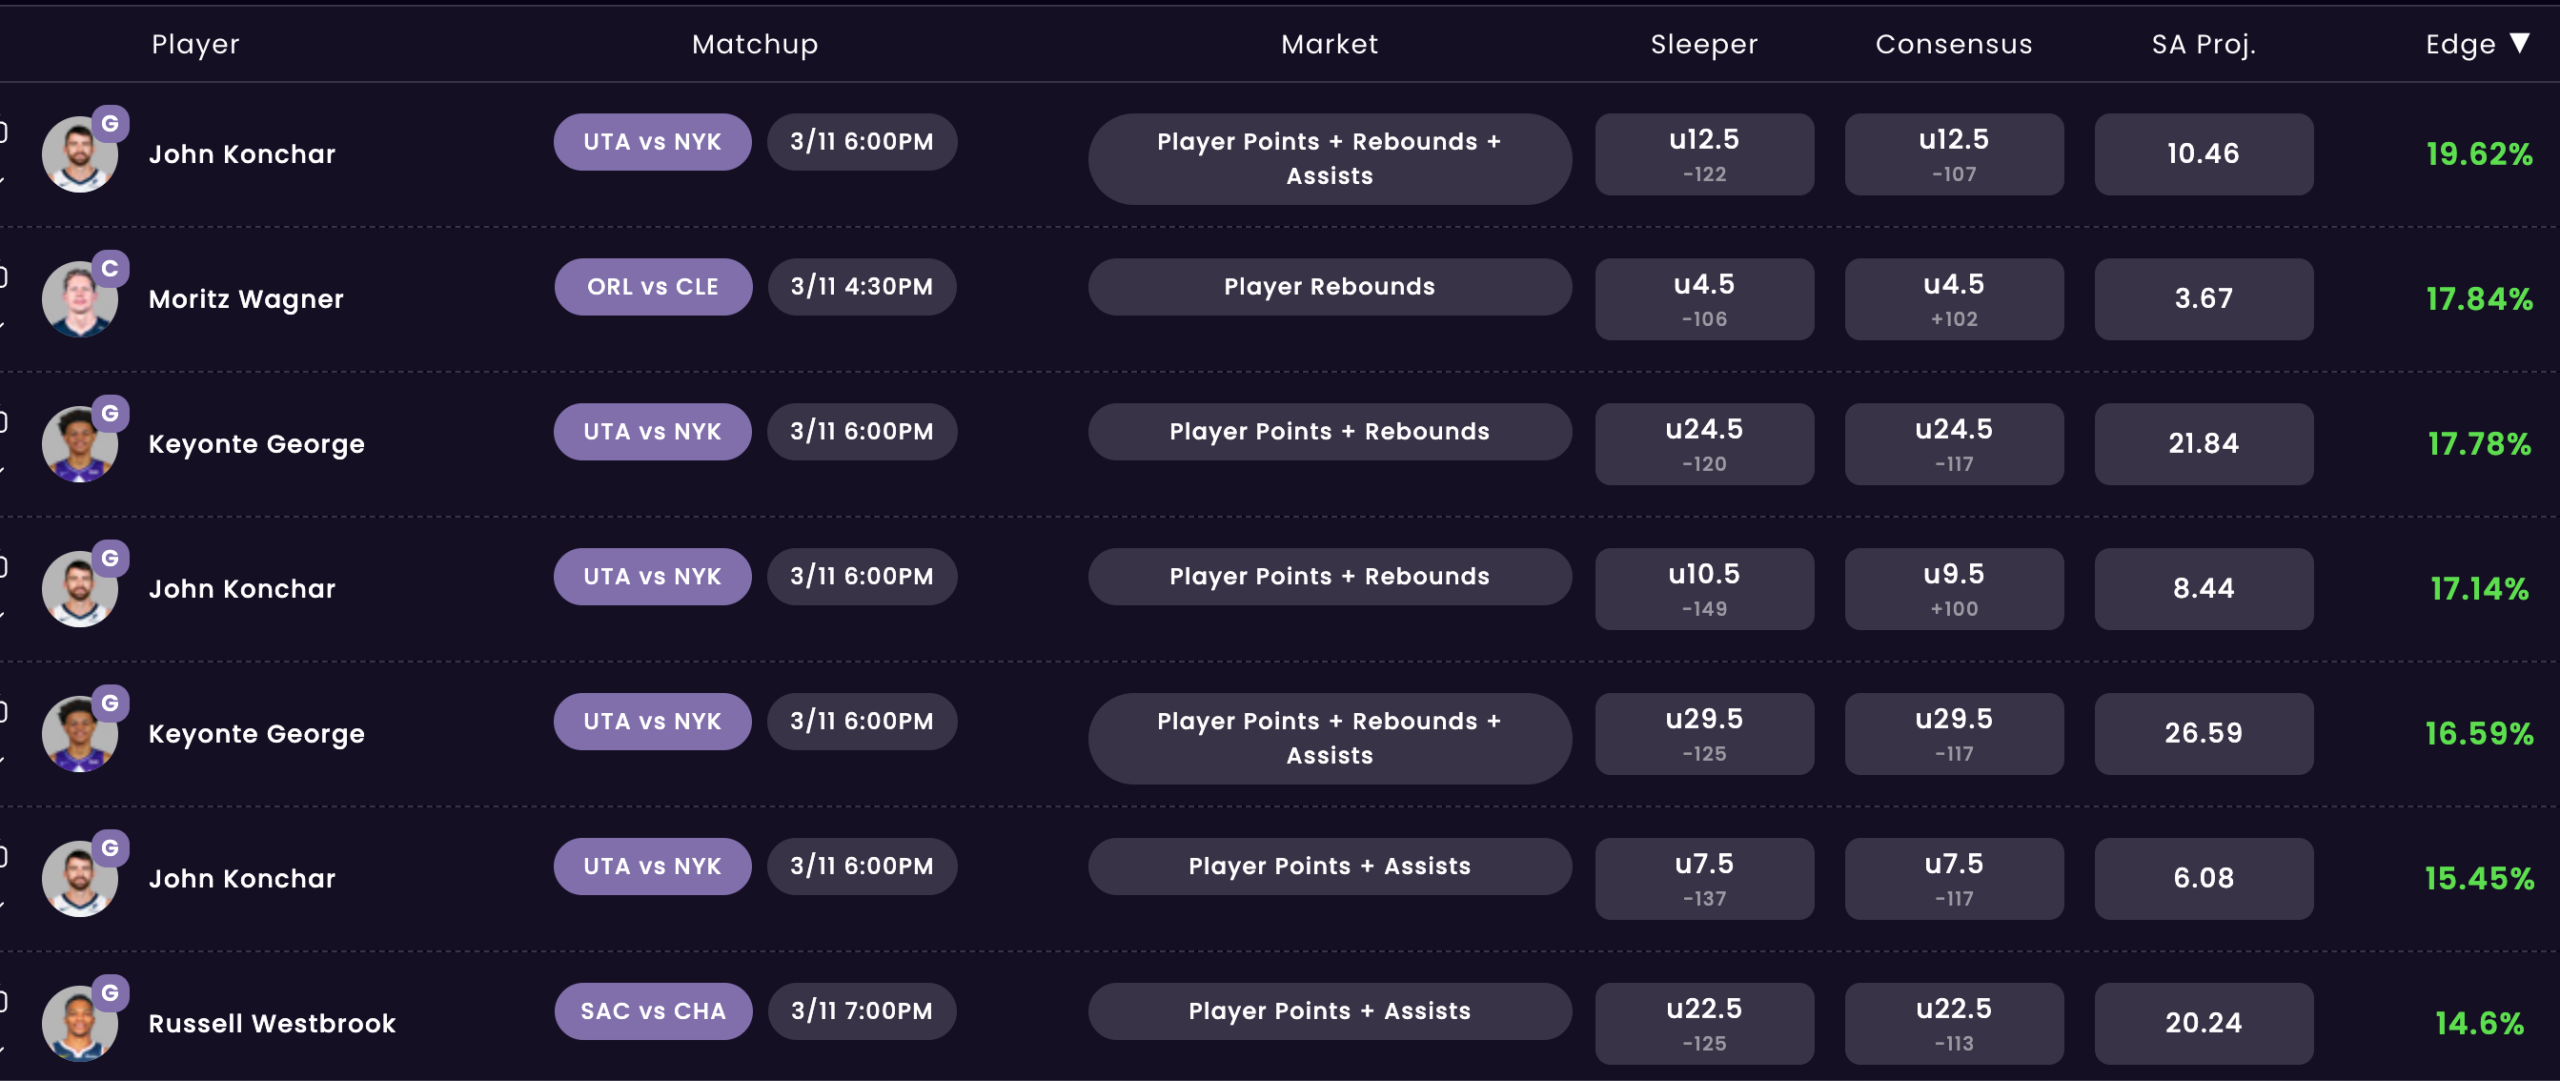Click John Konchar's headshot in the u7.5 row
This screenshot has width=2560, height=1081.
[78, 879]
